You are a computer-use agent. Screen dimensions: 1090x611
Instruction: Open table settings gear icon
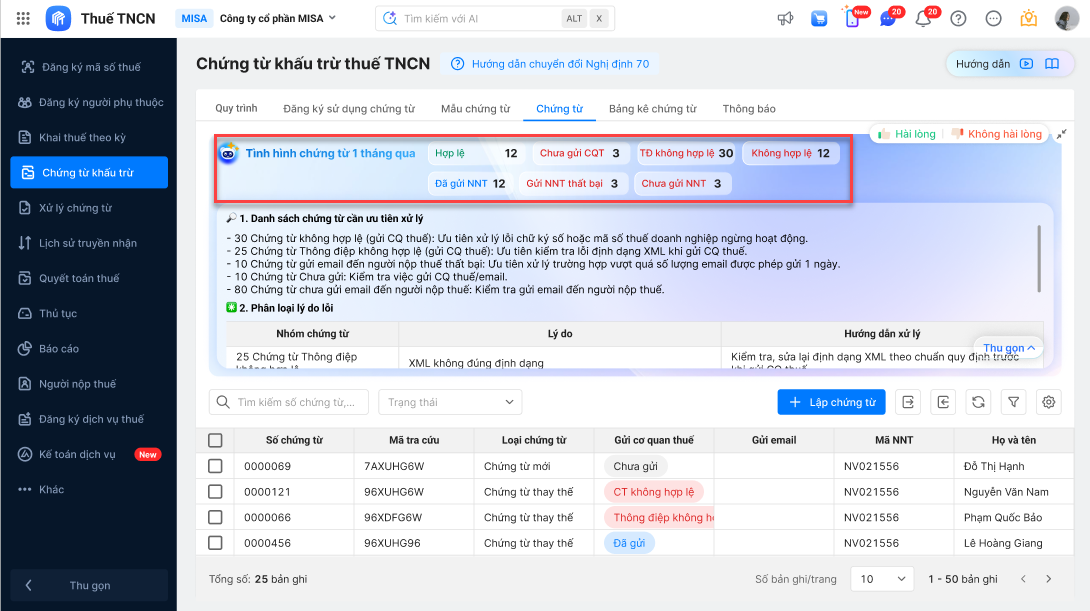point(1048,402)
